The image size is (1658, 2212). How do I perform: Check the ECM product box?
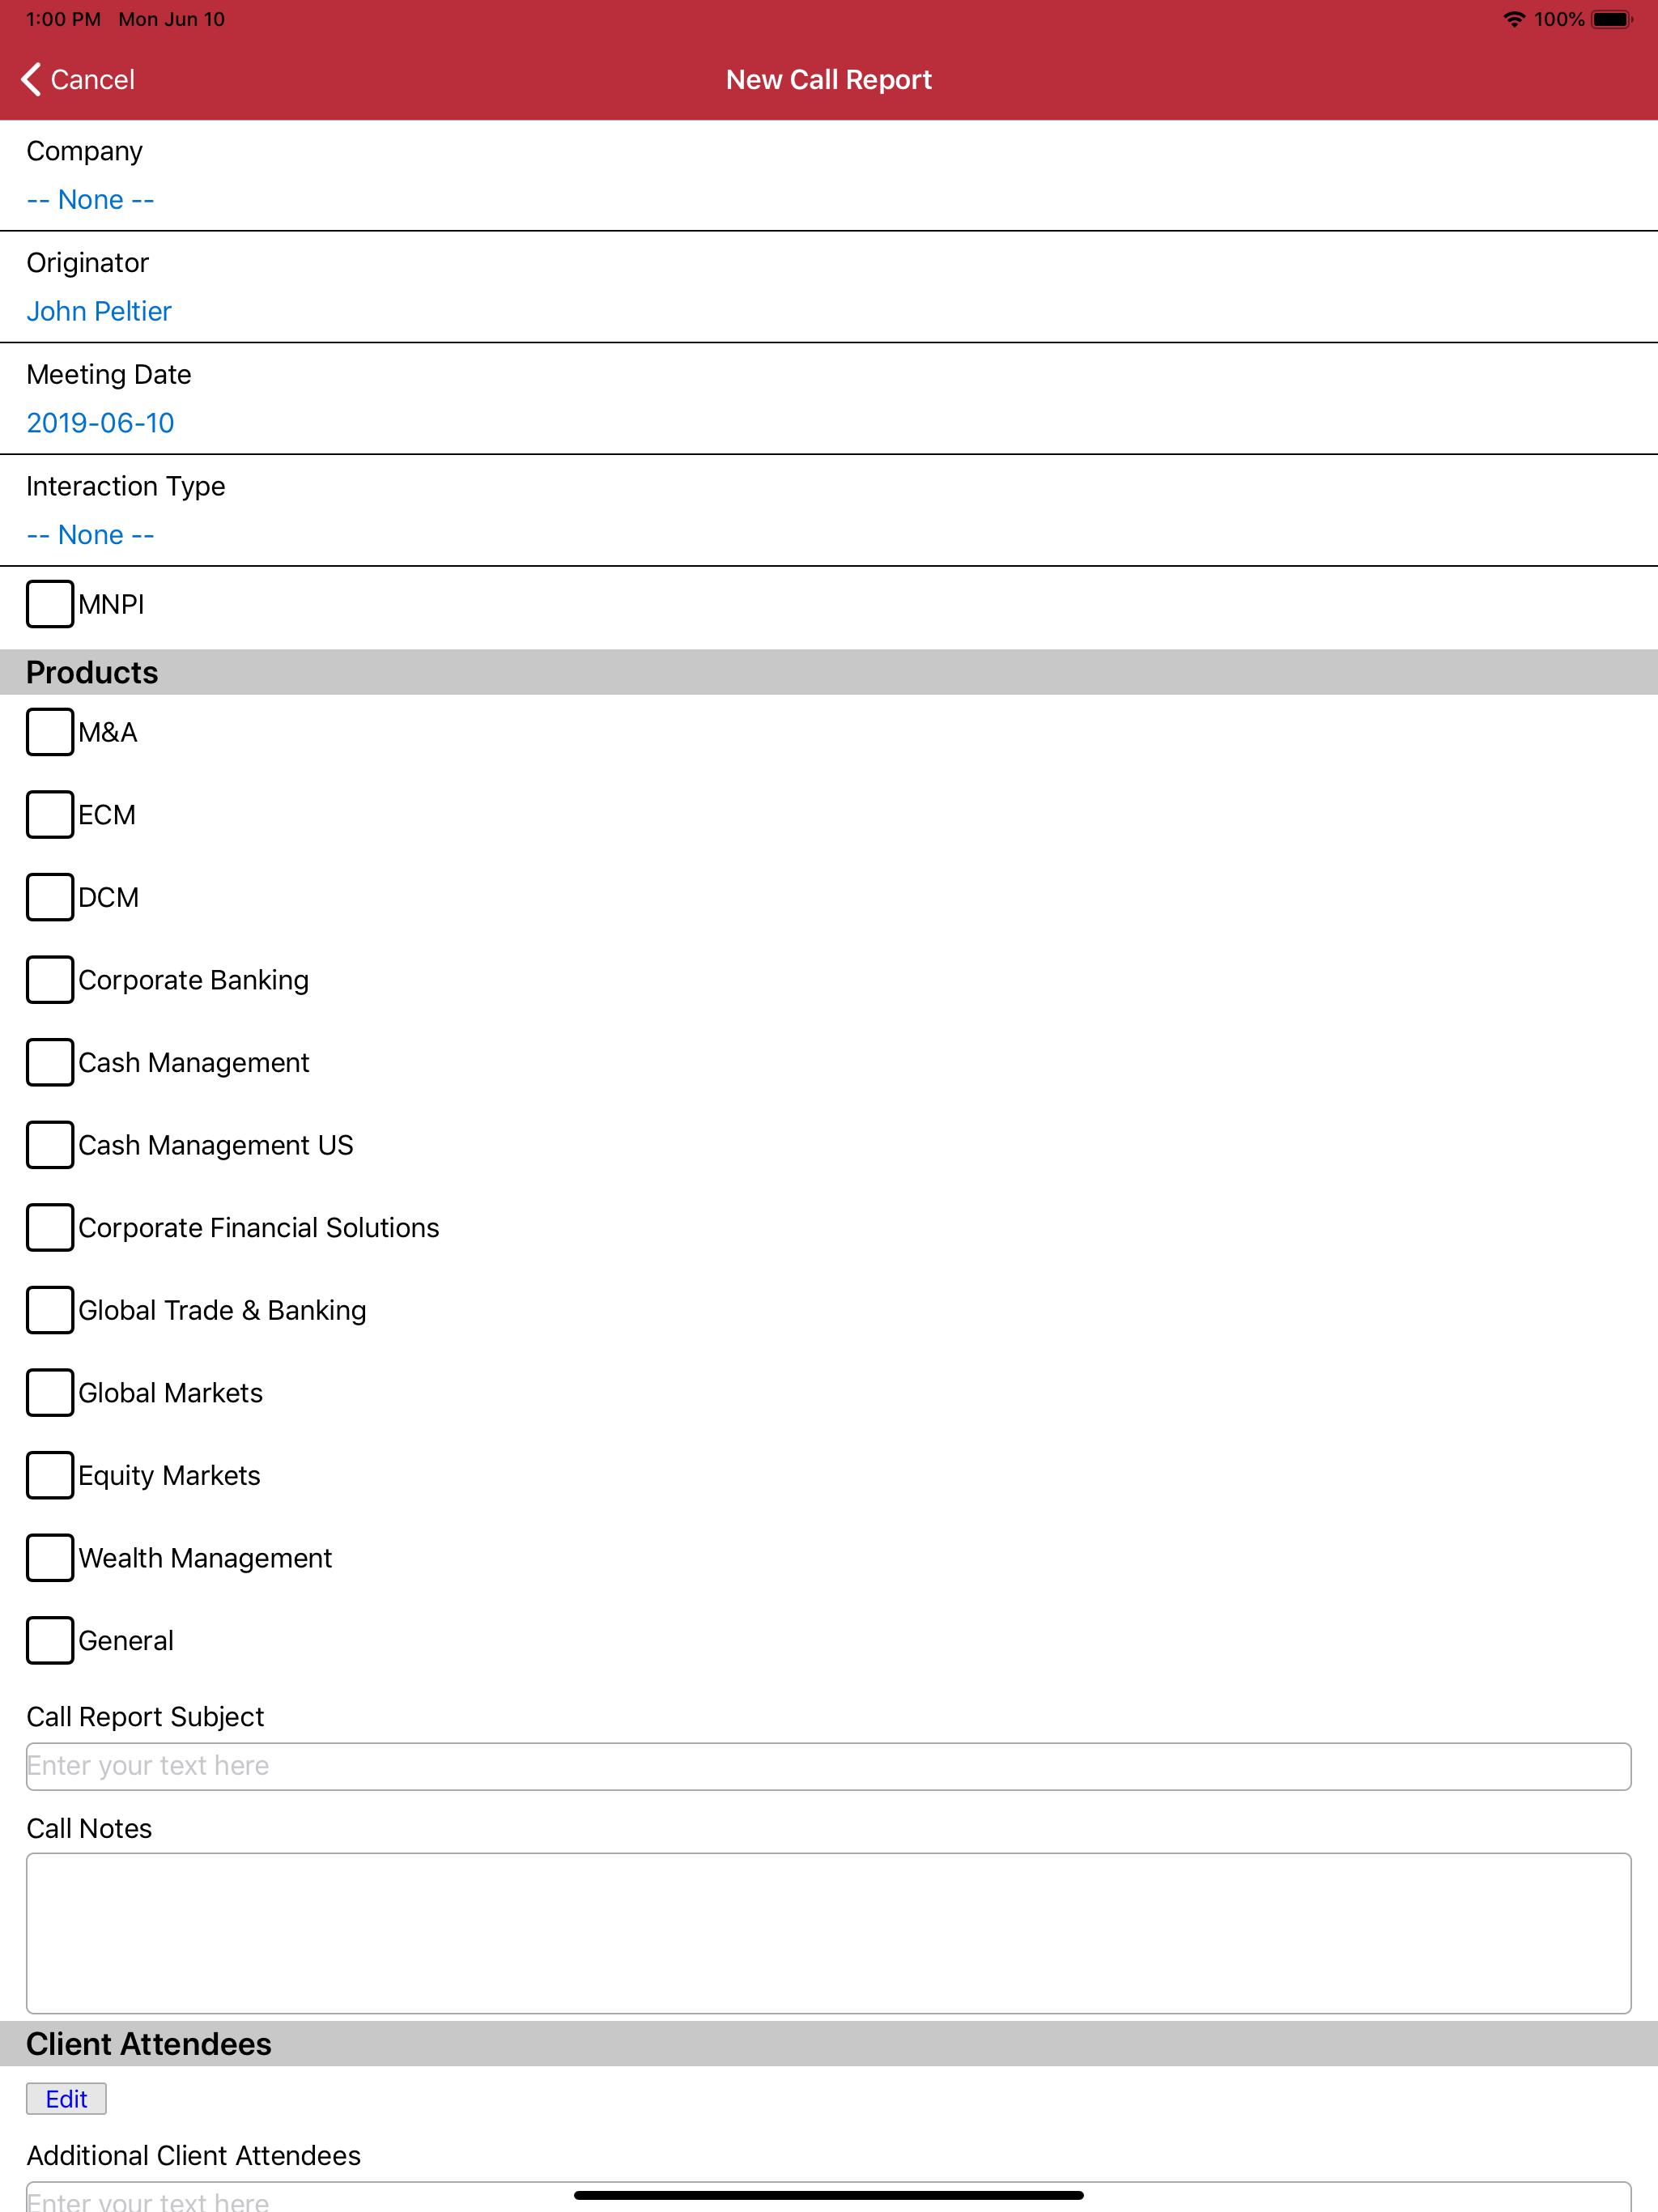coord(50,815)
